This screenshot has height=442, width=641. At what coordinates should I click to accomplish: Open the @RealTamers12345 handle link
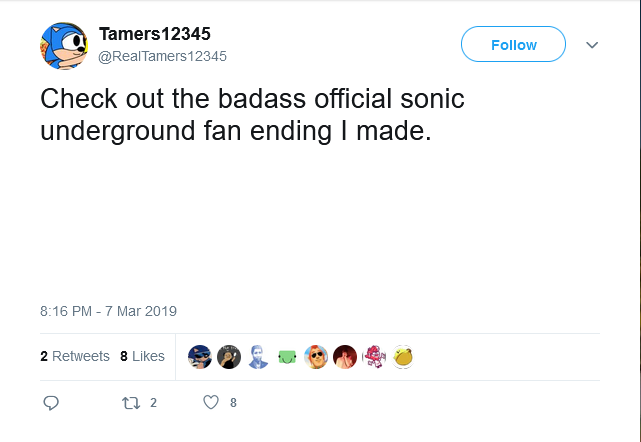click(x=162, y=57)
